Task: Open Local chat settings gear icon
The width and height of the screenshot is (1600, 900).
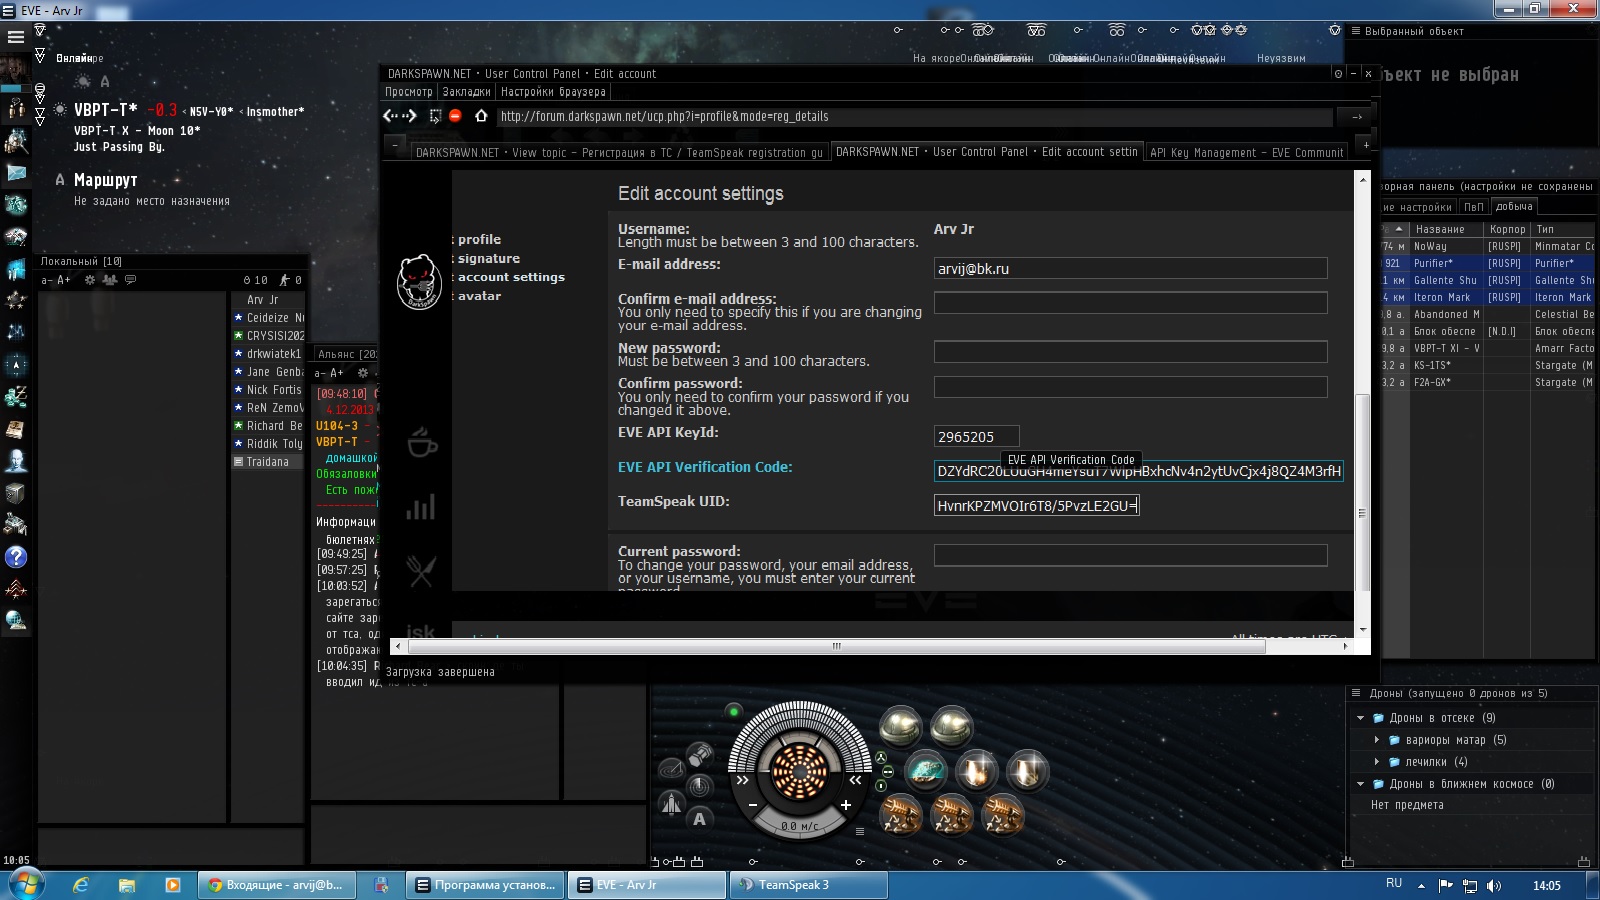Action: click(90, 280)
